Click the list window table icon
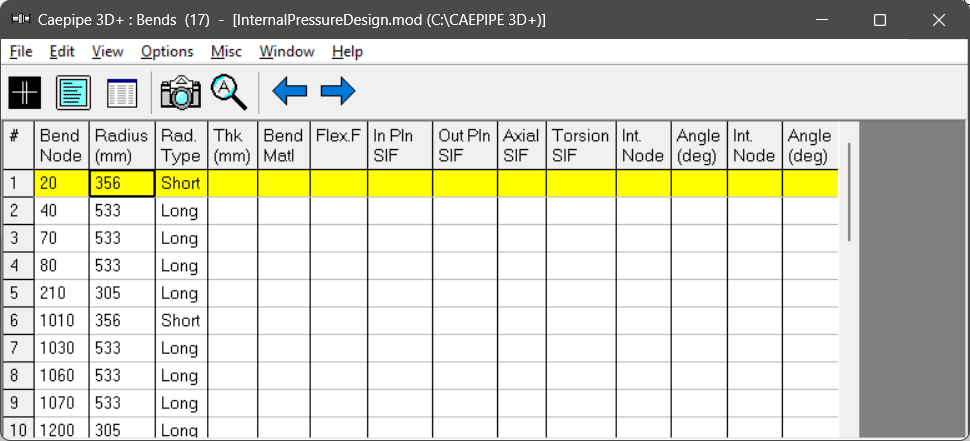This screenshot has height=441, width=970. click(x=122, y=93)
